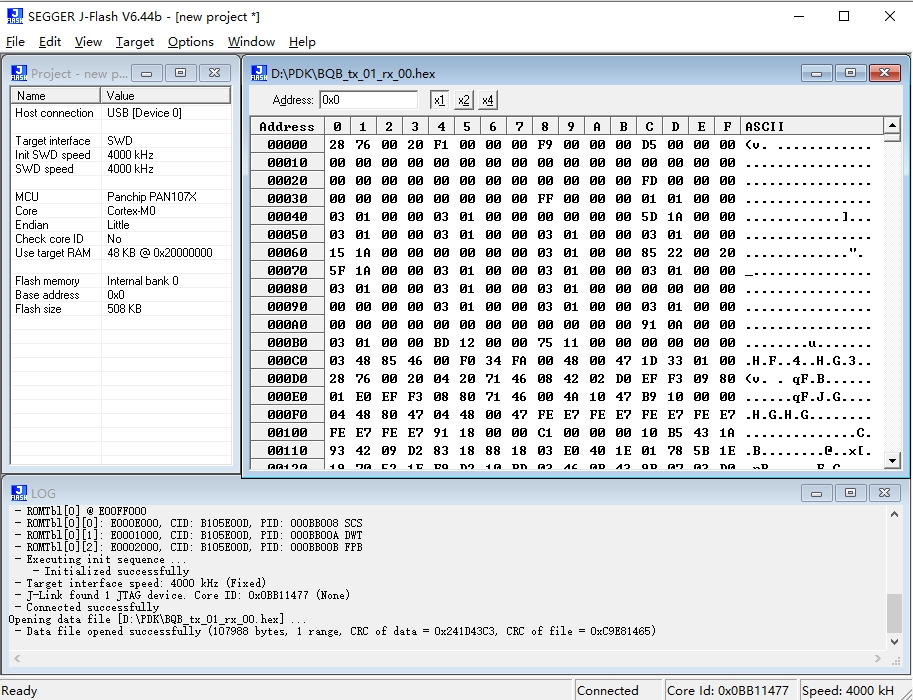Switch hex view to x2 width
This screenshot has height=700, width=913.
(x=463, y=100)
